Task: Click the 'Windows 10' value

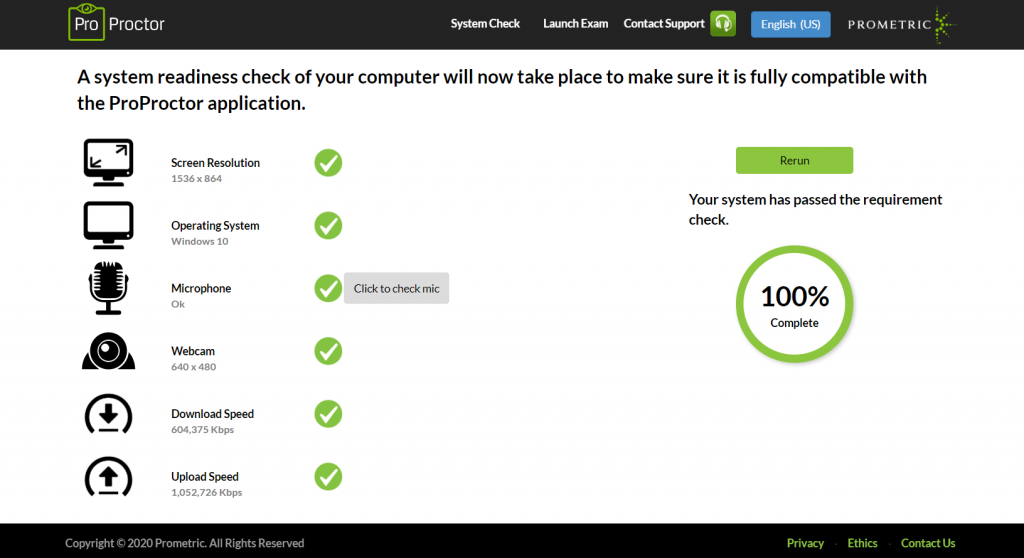Action: 200,241
